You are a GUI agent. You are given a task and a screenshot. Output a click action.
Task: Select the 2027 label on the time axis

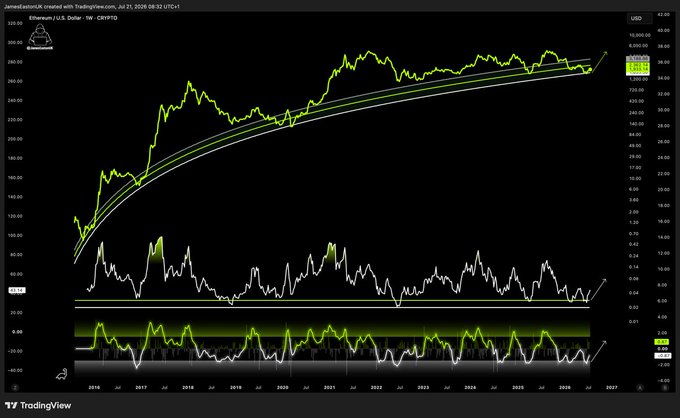(611, 387)
